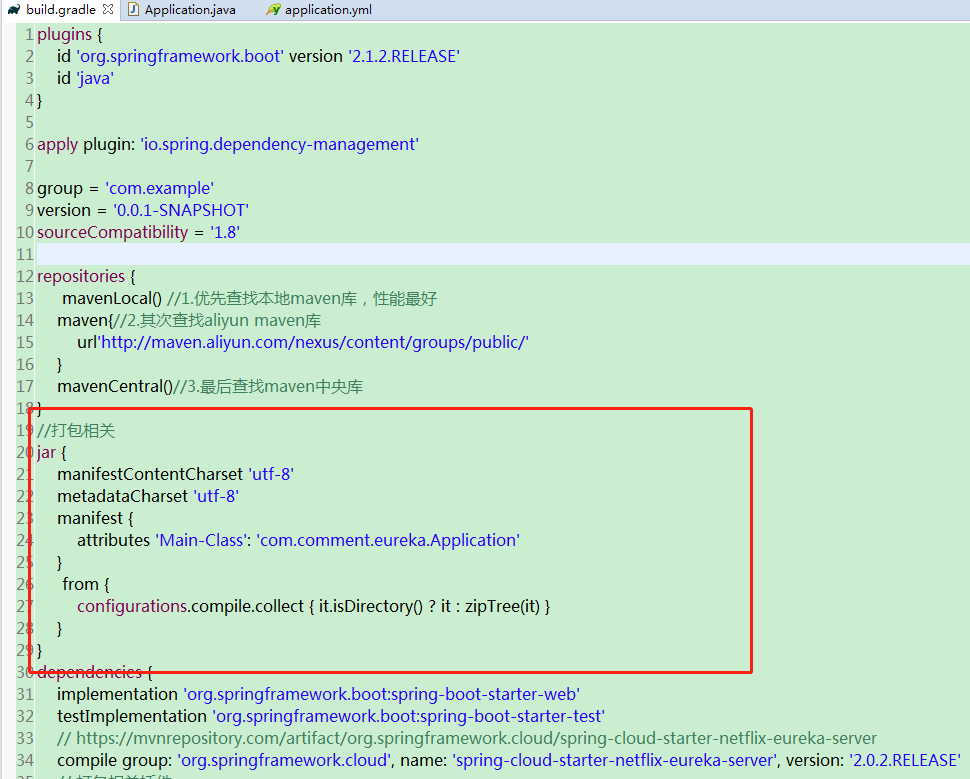Click the 'java' plugin id string

tap(95, 79)
